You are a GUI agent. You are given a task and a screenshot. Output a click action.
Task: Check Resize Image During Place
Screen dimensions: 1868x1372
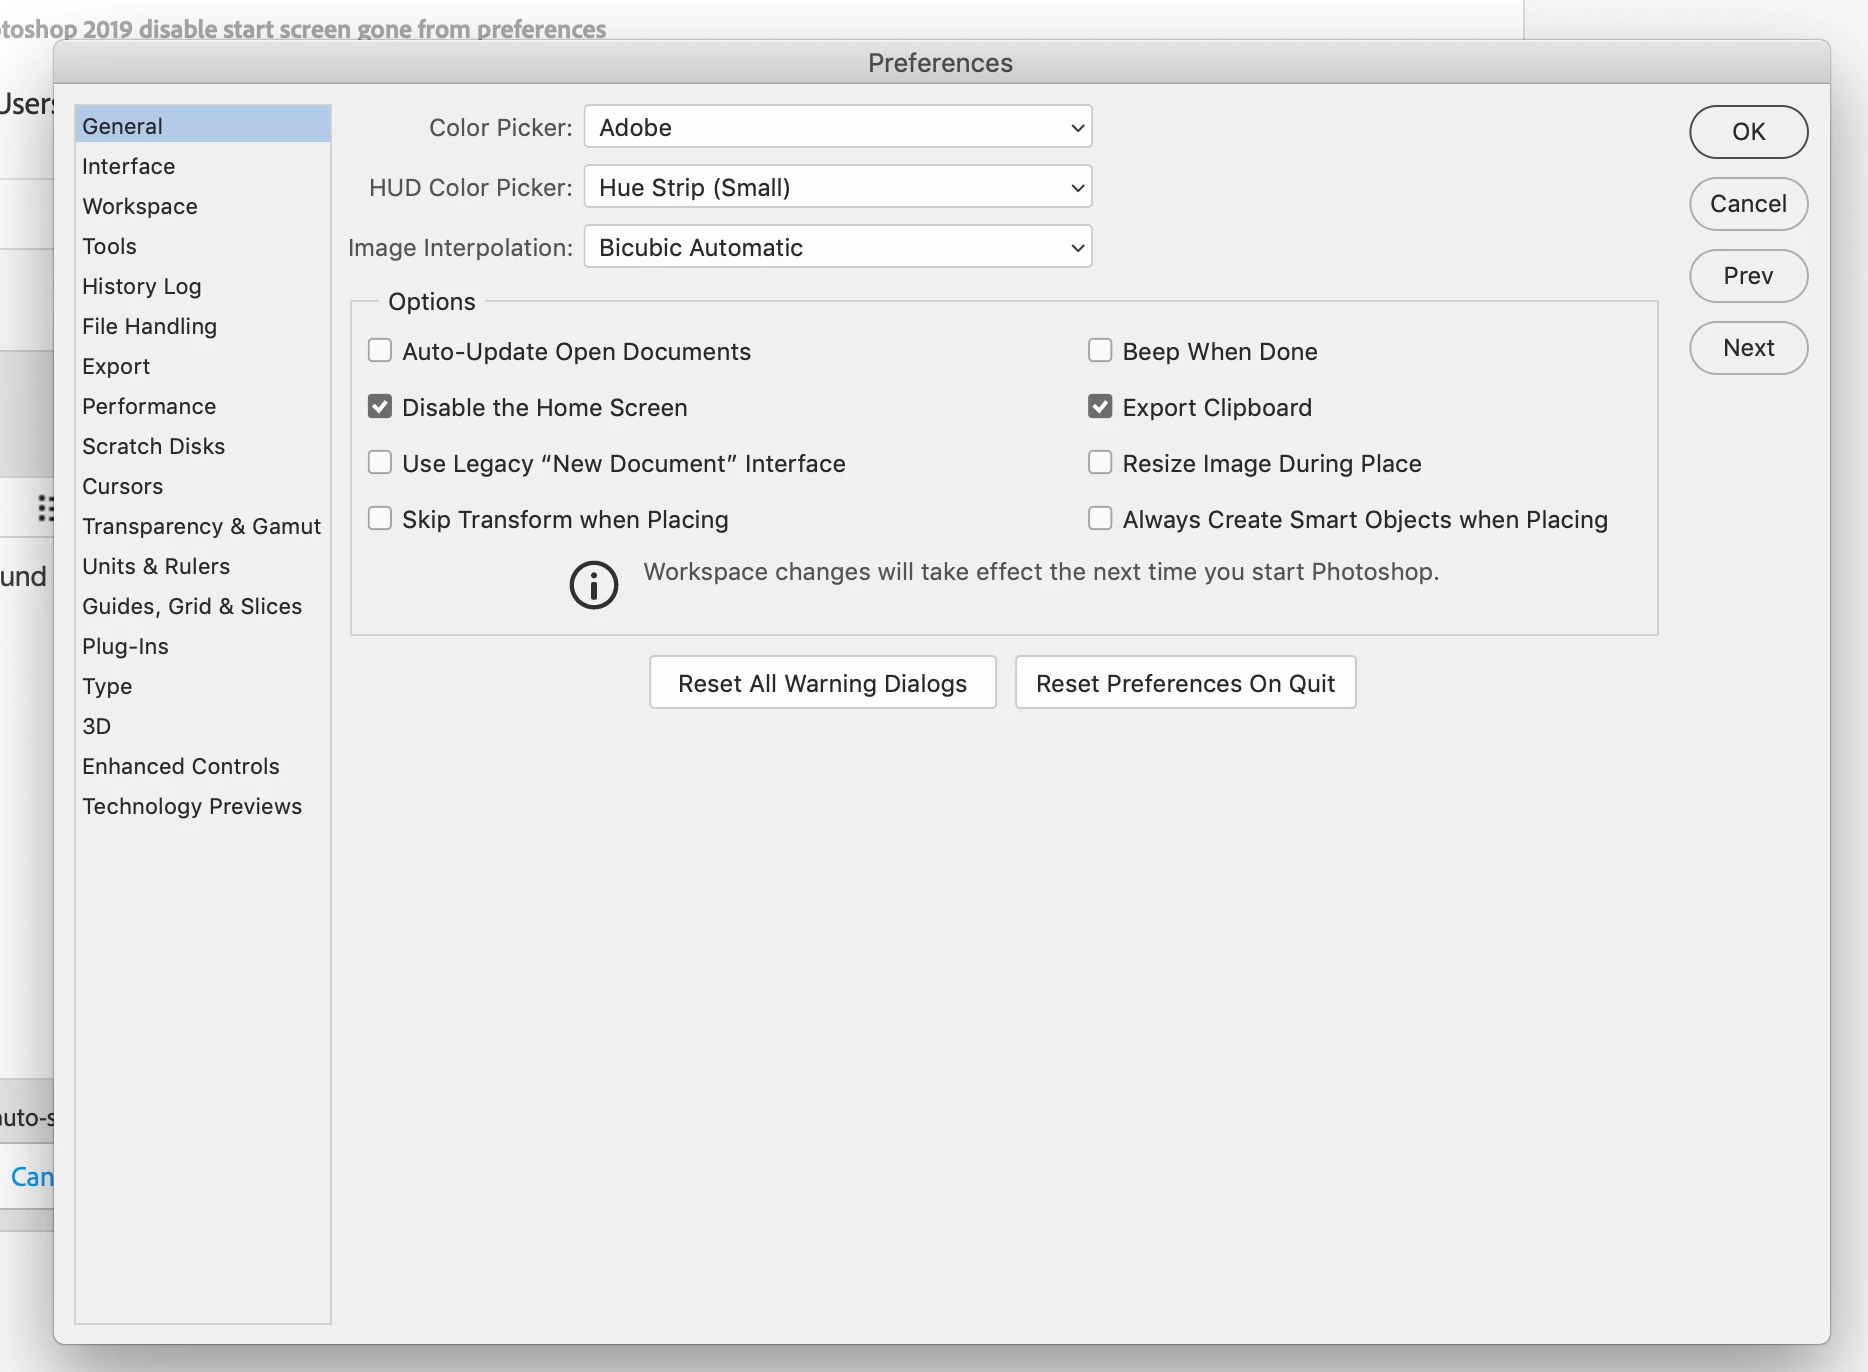click(x=1100, y=462)
